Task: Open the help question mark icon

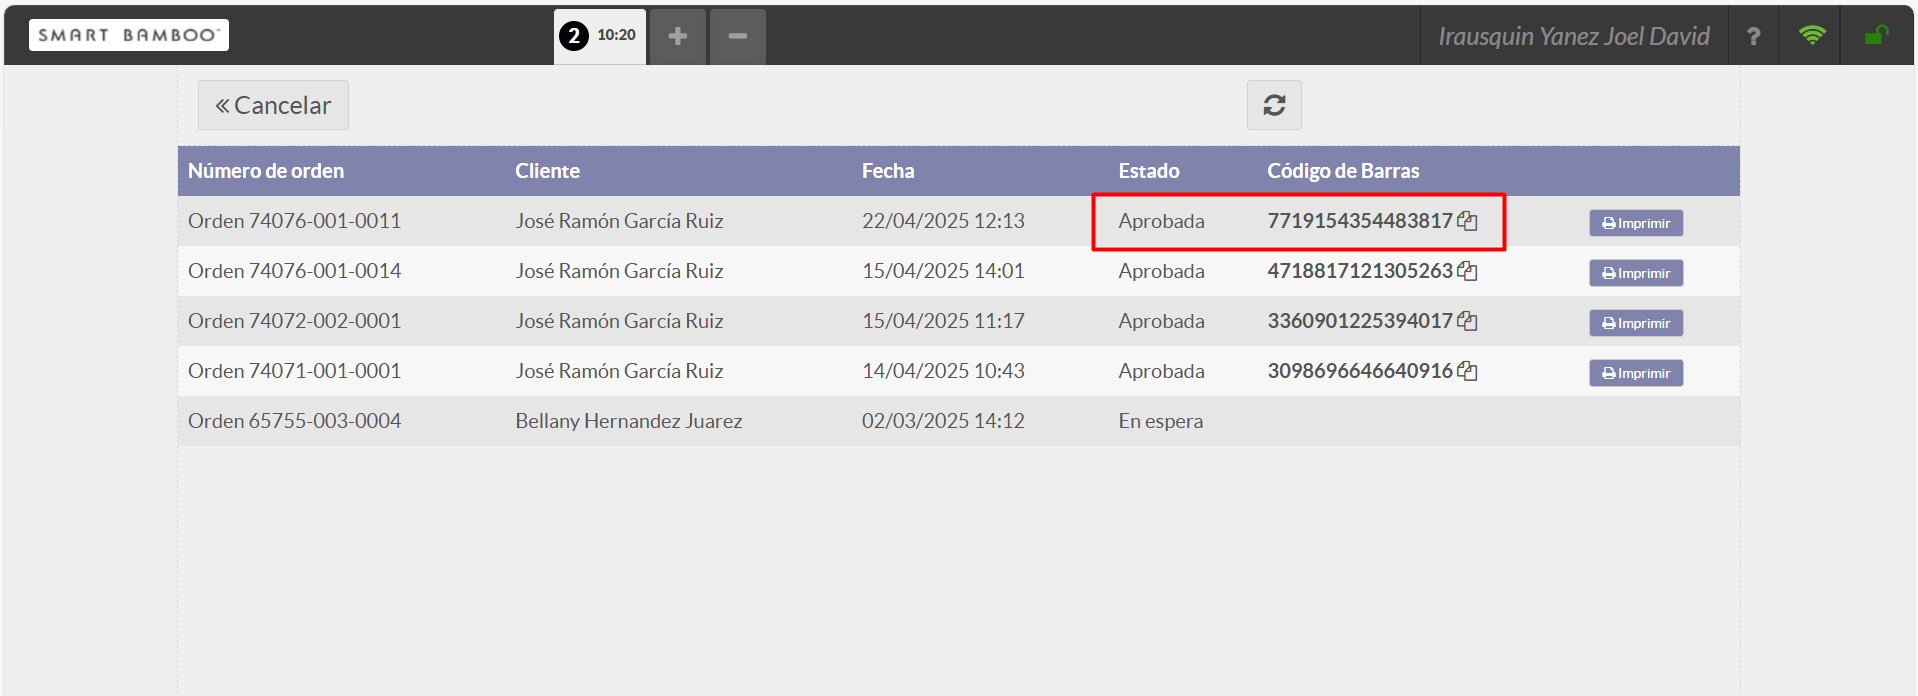Action: (x=1753, y=36)
